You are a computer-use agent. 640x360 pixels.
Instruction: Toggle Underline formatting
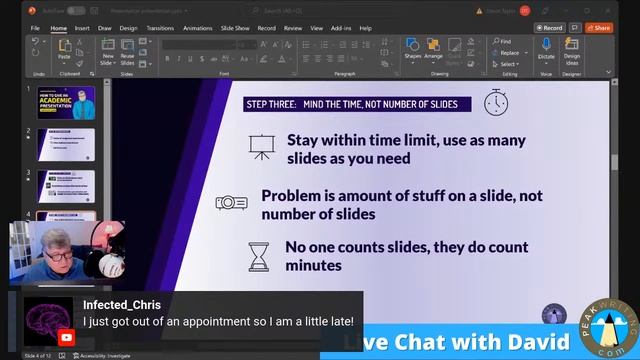[x=190, y=59]
